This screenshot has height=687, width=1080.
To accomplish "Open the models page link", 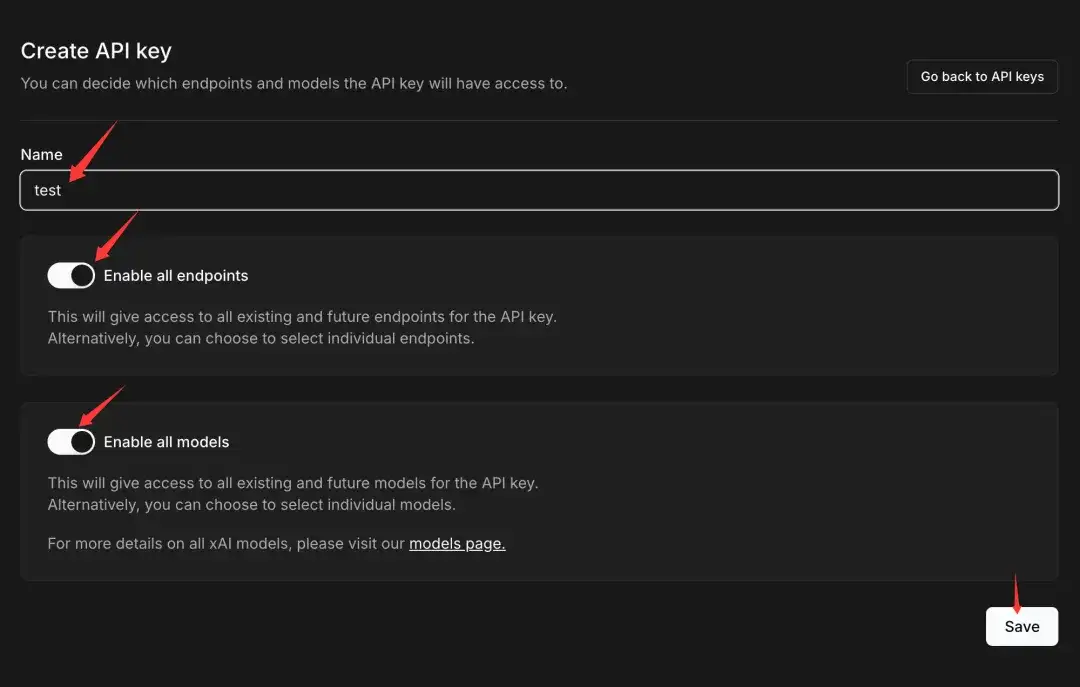I will 457,544.
